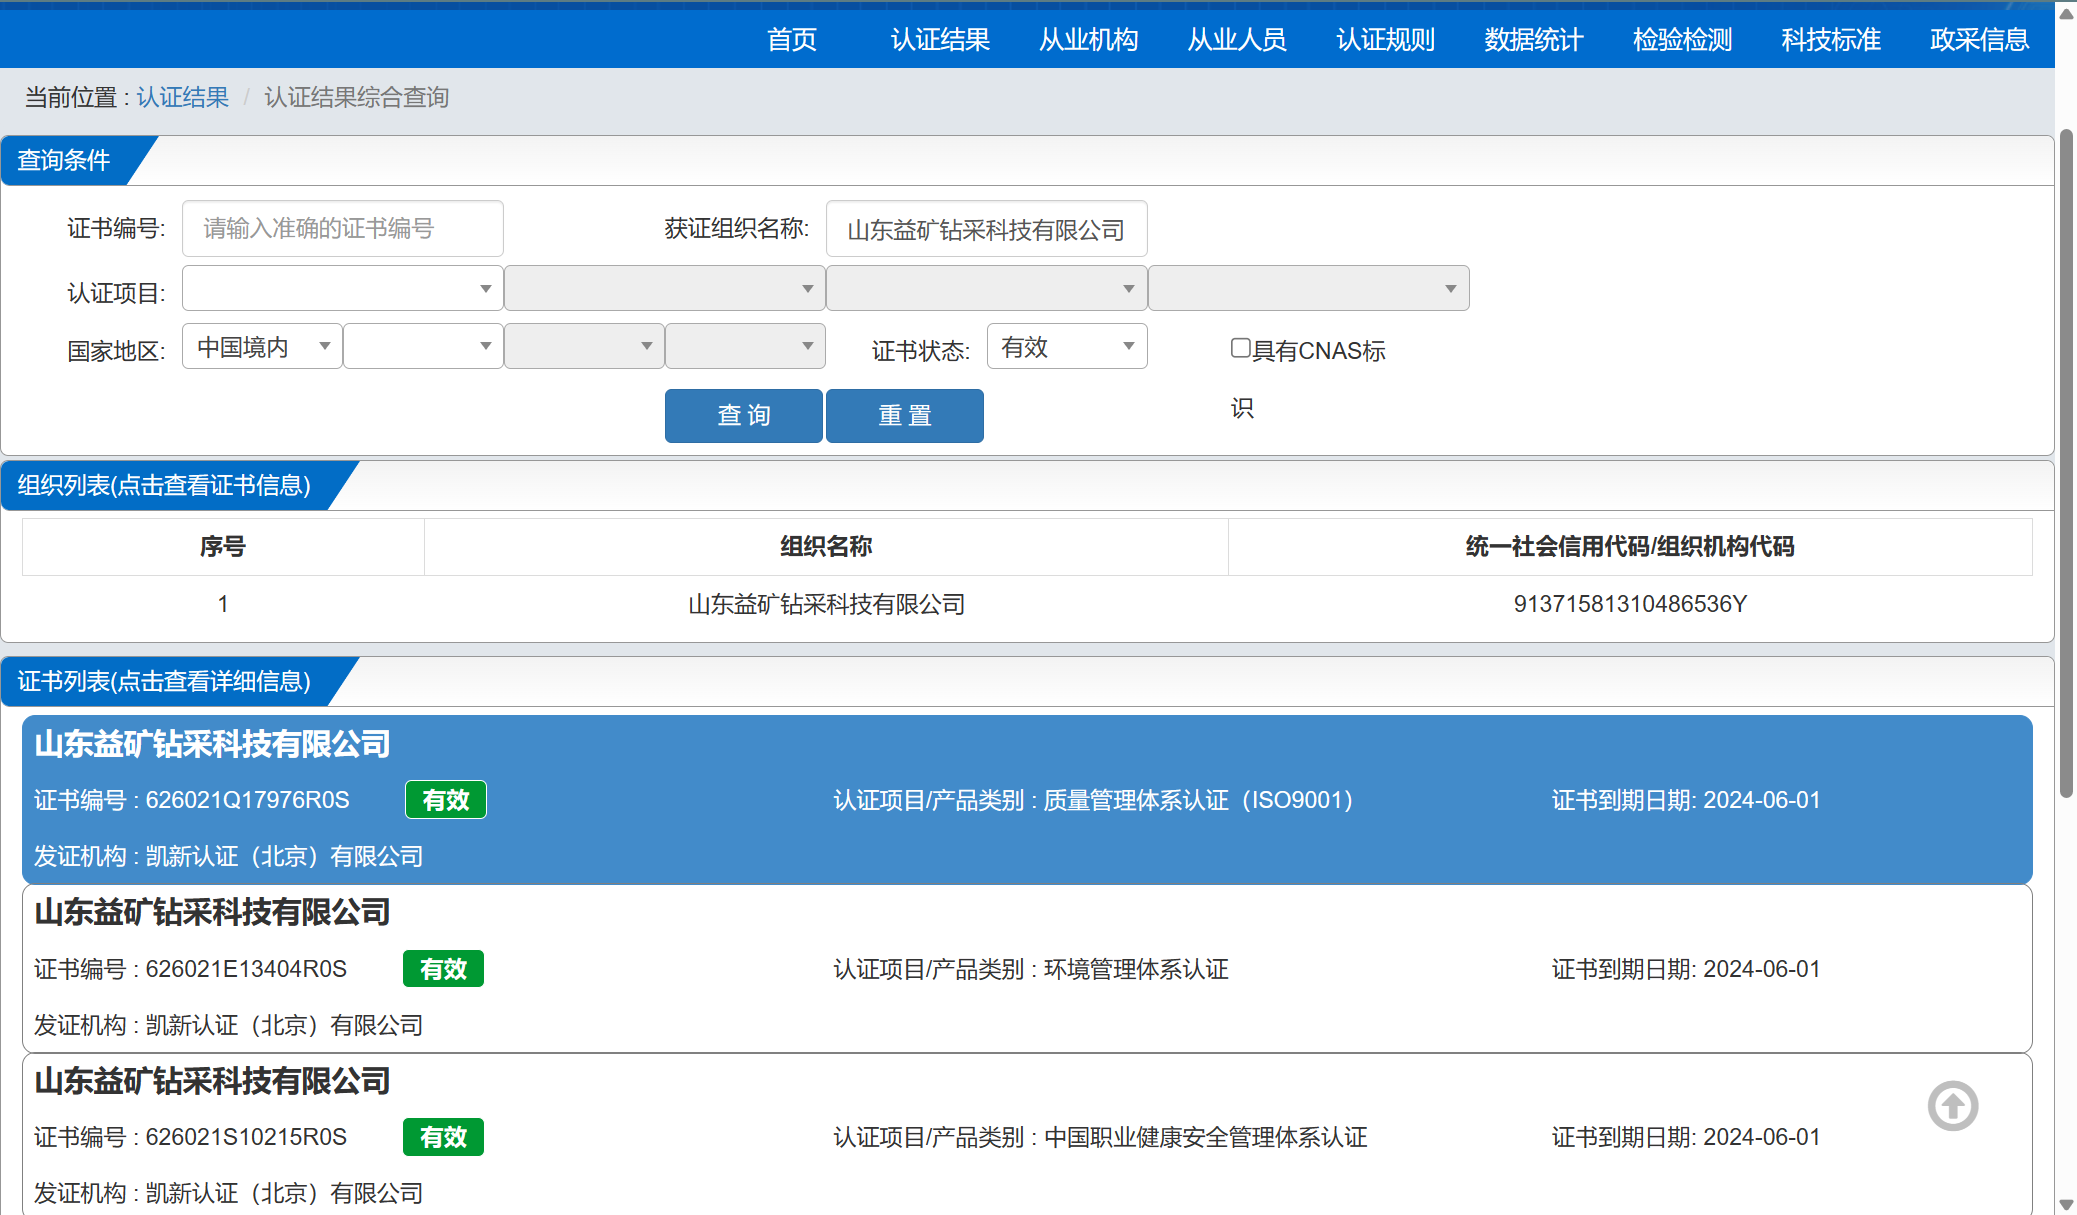
Task: Click the 统一社会信用代码 column header
Action: [1630, 547]
